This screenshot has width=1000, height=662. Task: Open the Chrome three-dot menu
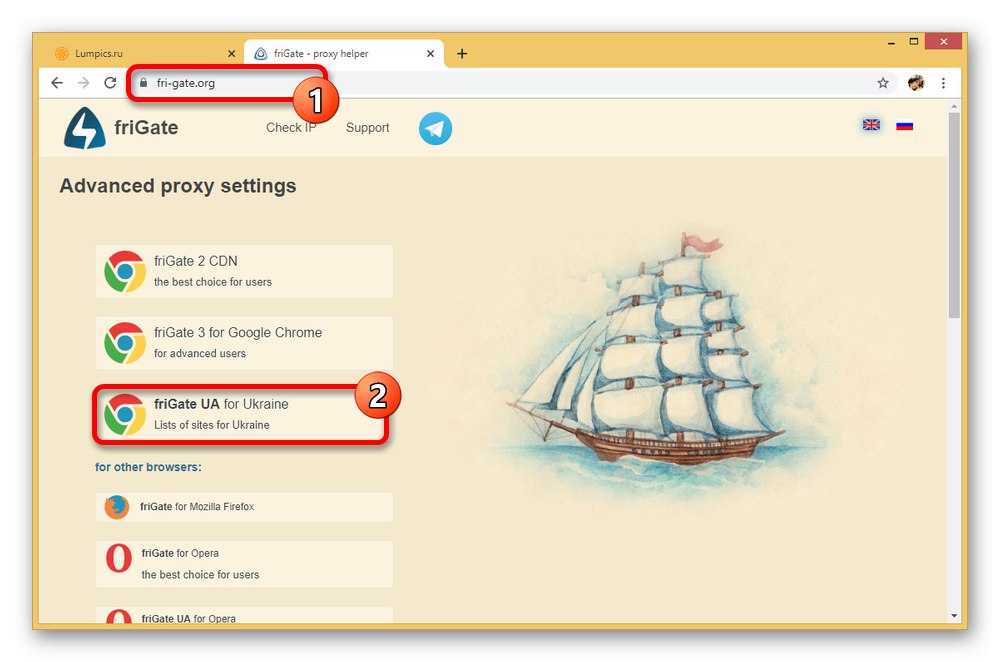[x=943, y=83]
